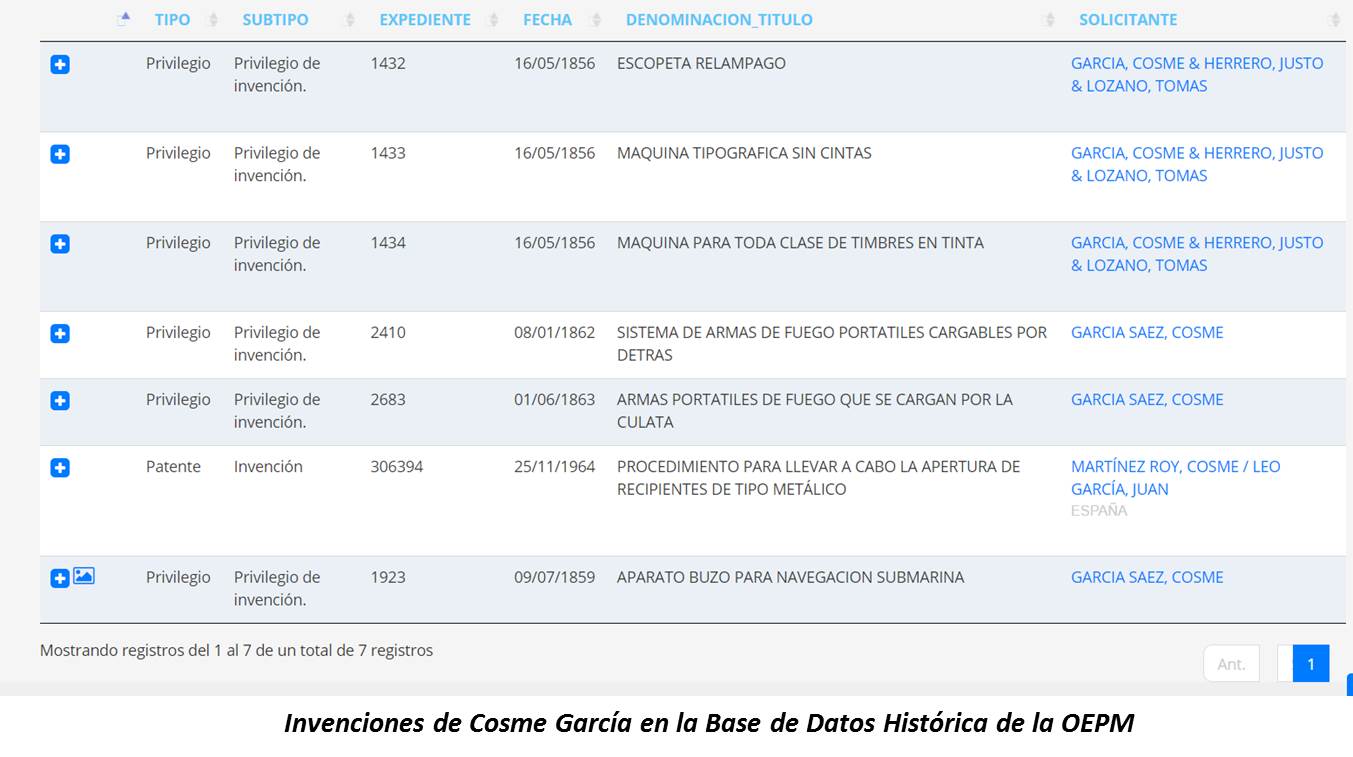Sort by DENOMINACION_TITULO column header

tap(719, 20)
